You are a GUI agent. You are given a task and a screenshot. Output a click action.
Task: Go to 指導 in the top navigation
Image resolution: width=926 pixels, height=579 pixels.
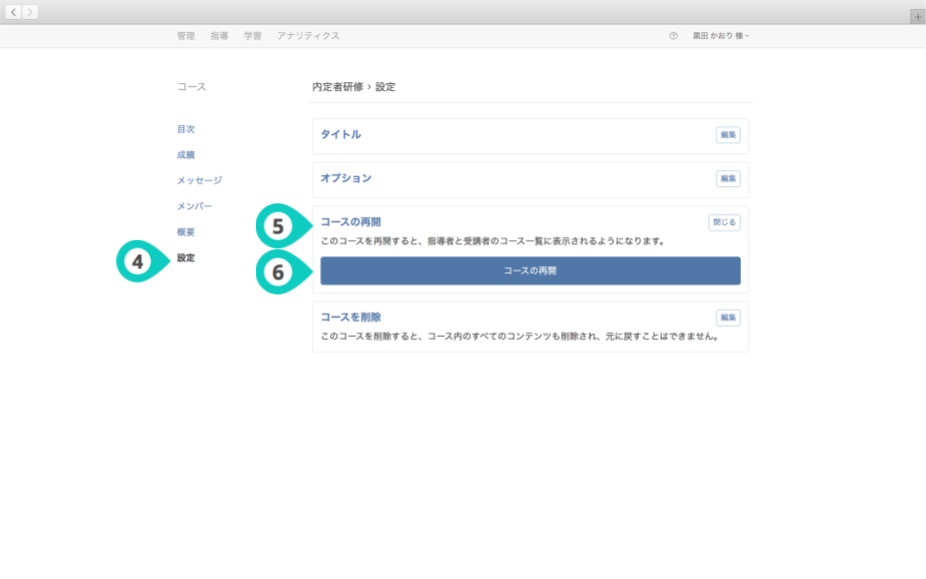219,36
